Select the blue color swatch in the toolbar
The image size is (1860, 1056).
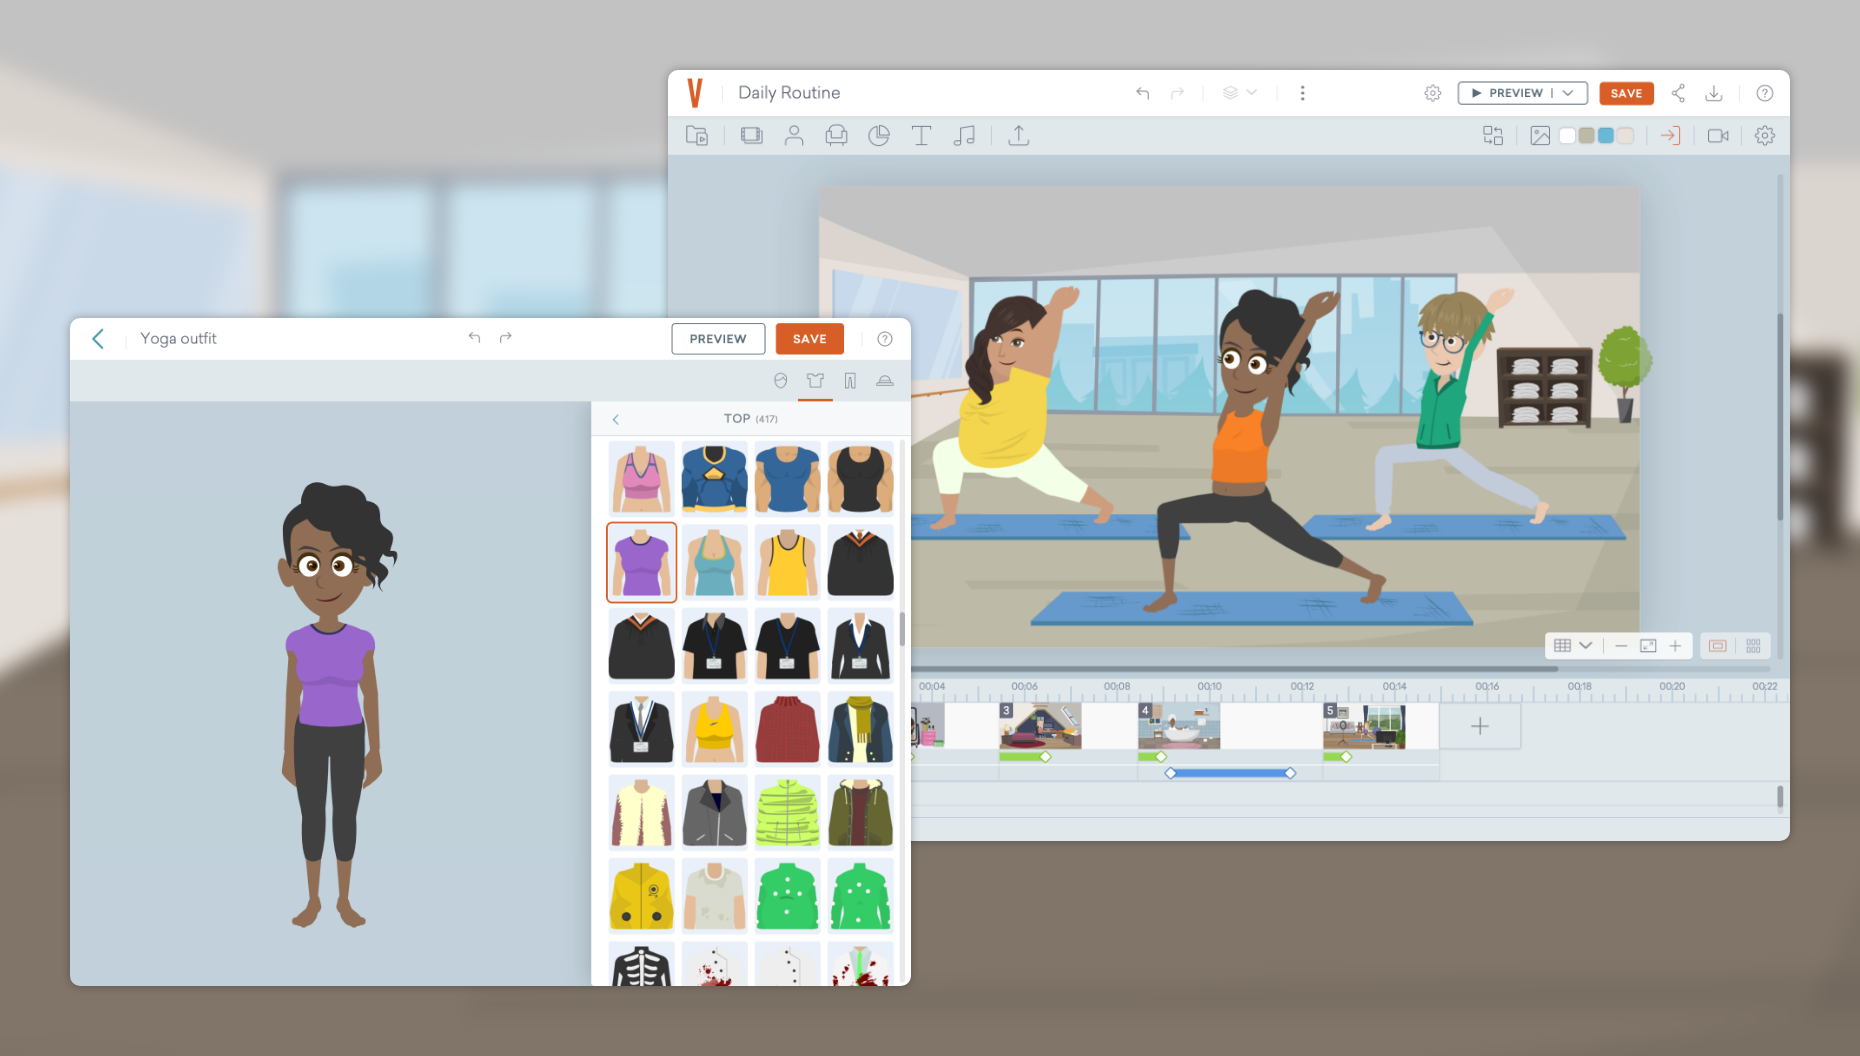[1604, 135]
